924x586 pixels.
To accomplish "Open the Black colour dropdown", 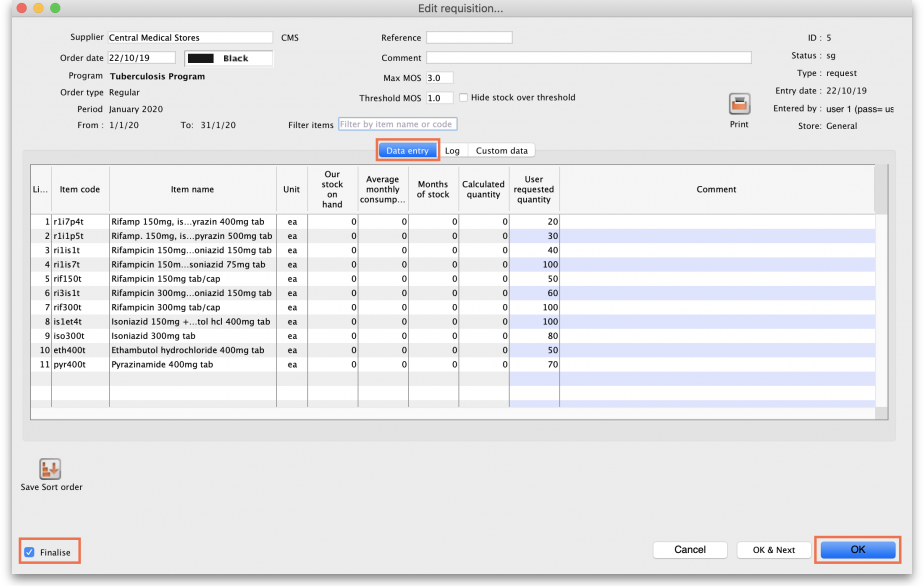I will (x=228, y=58).
